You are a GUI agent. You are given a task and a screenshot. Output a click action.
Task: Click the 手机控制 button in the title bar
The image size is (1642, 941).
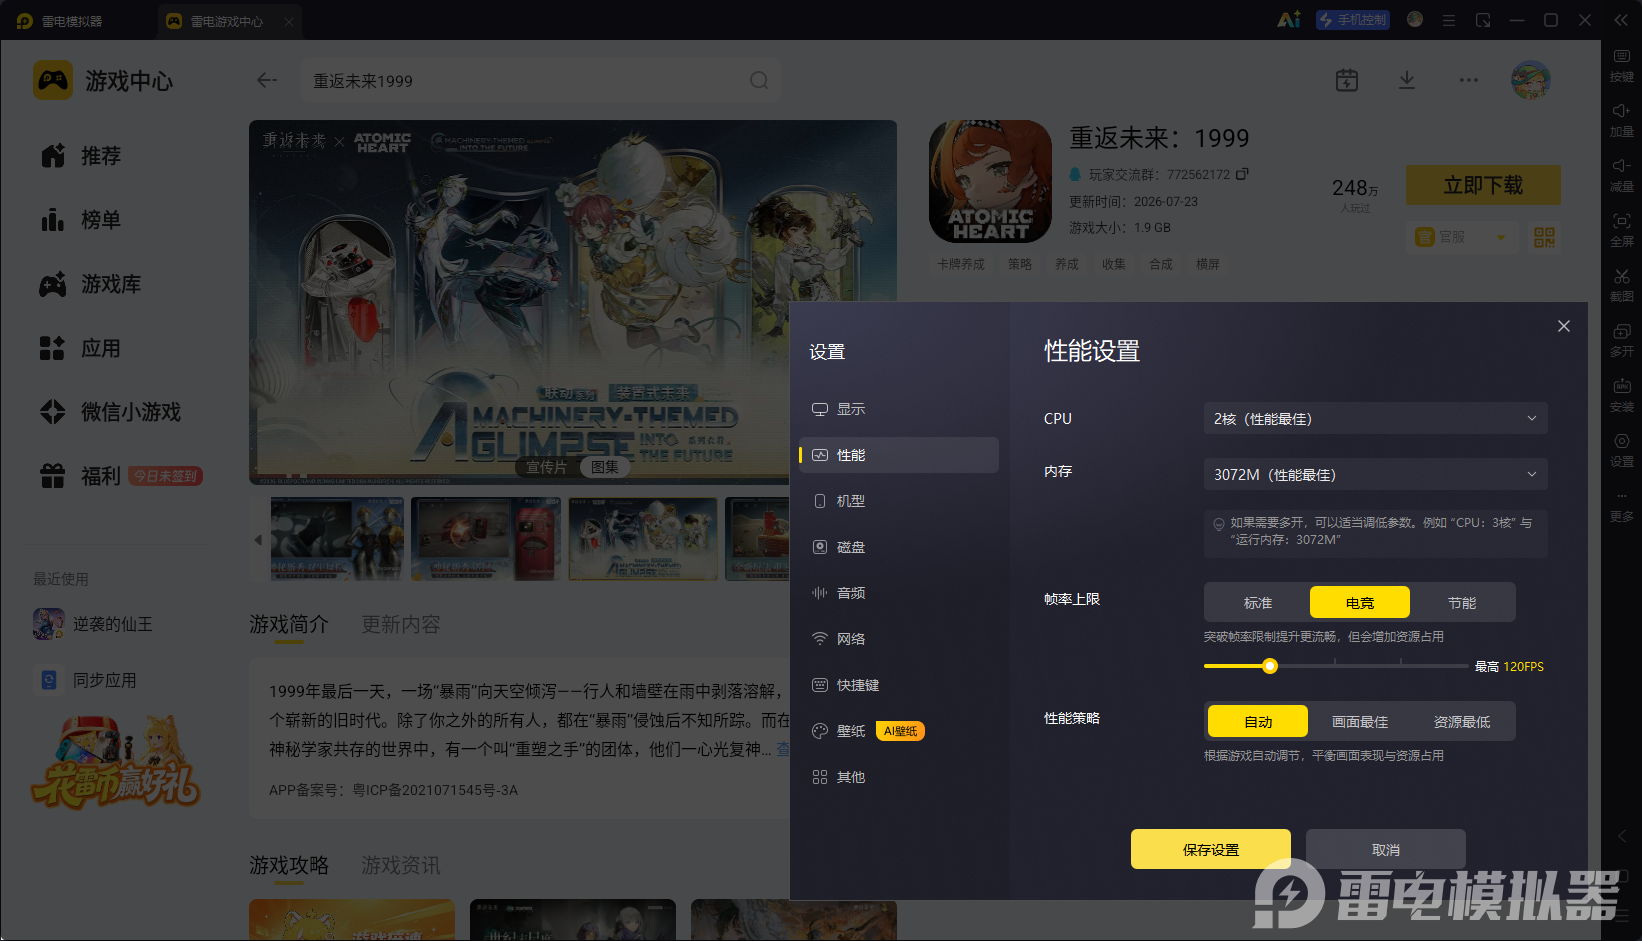coord(1353,20)
